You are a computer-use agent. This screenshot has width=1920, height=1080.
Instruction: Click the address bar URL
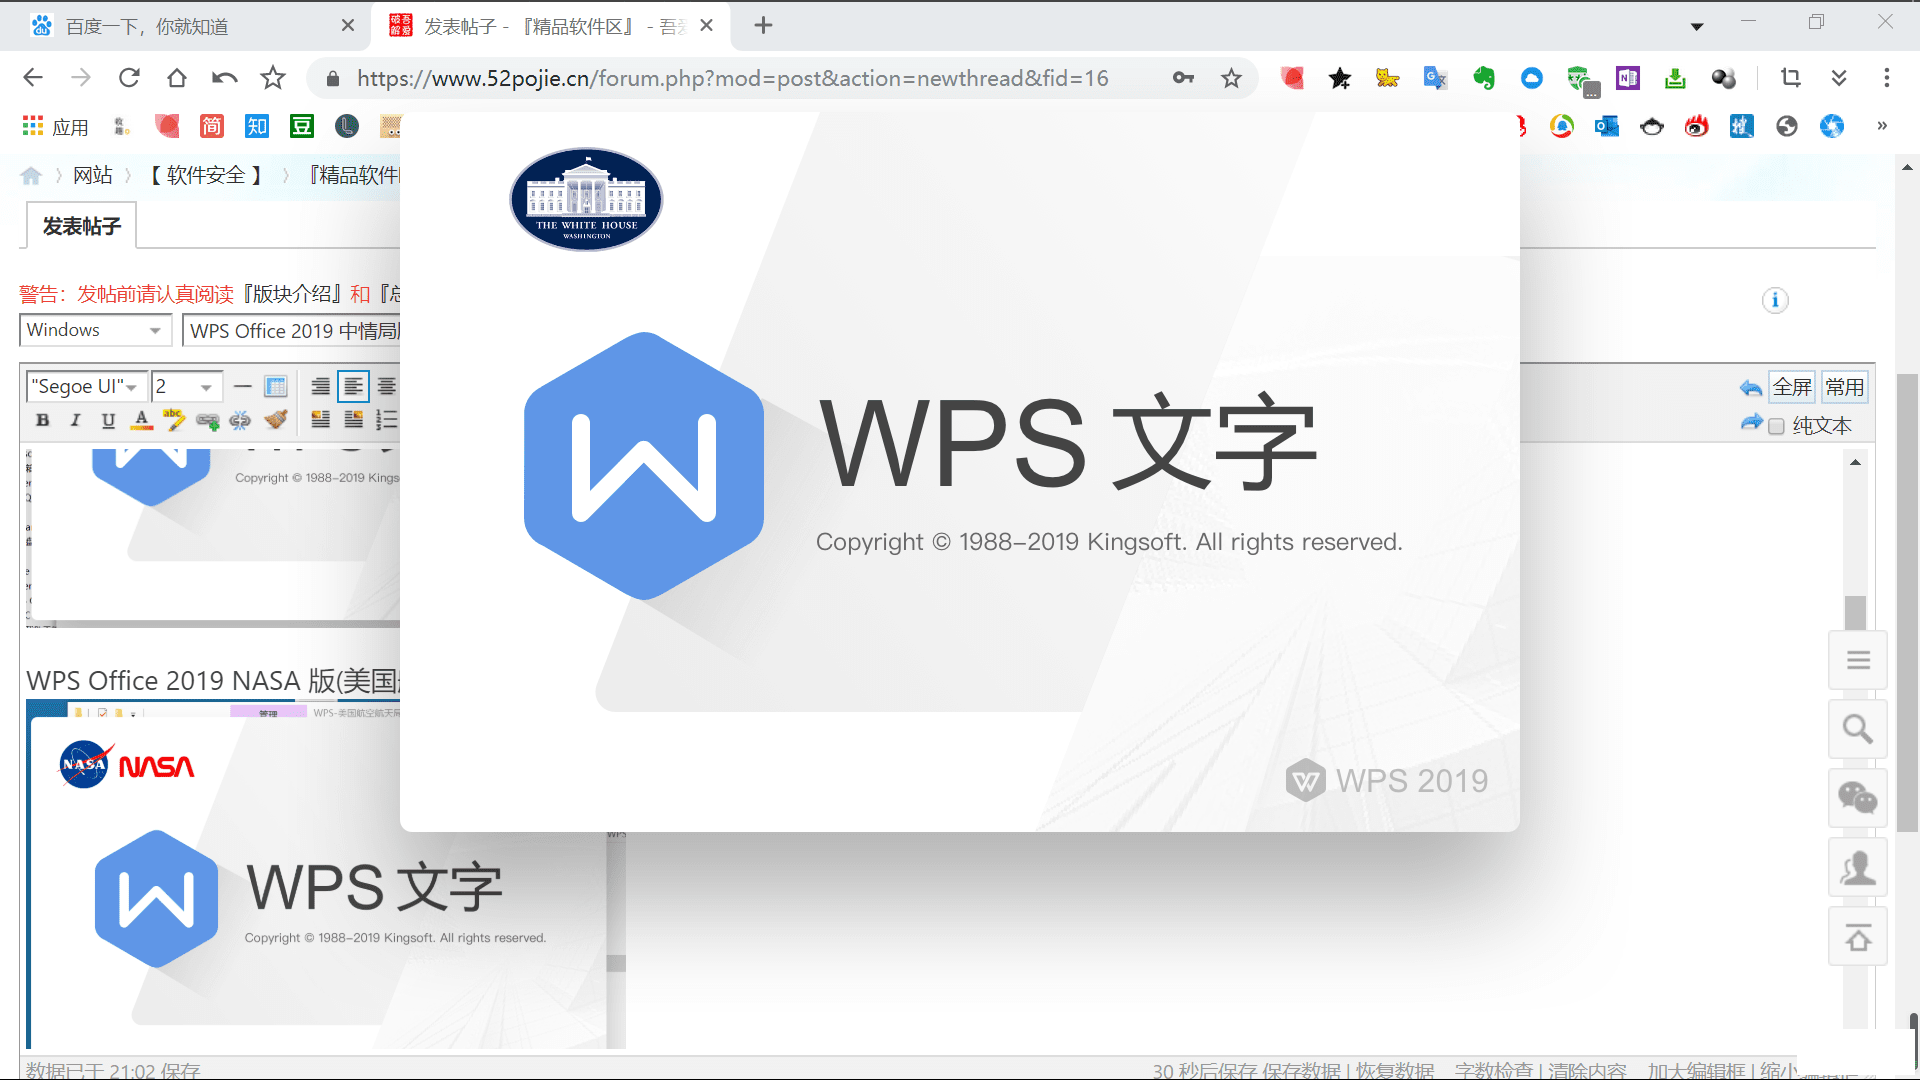pyautogui.click(x=732, y=78)
